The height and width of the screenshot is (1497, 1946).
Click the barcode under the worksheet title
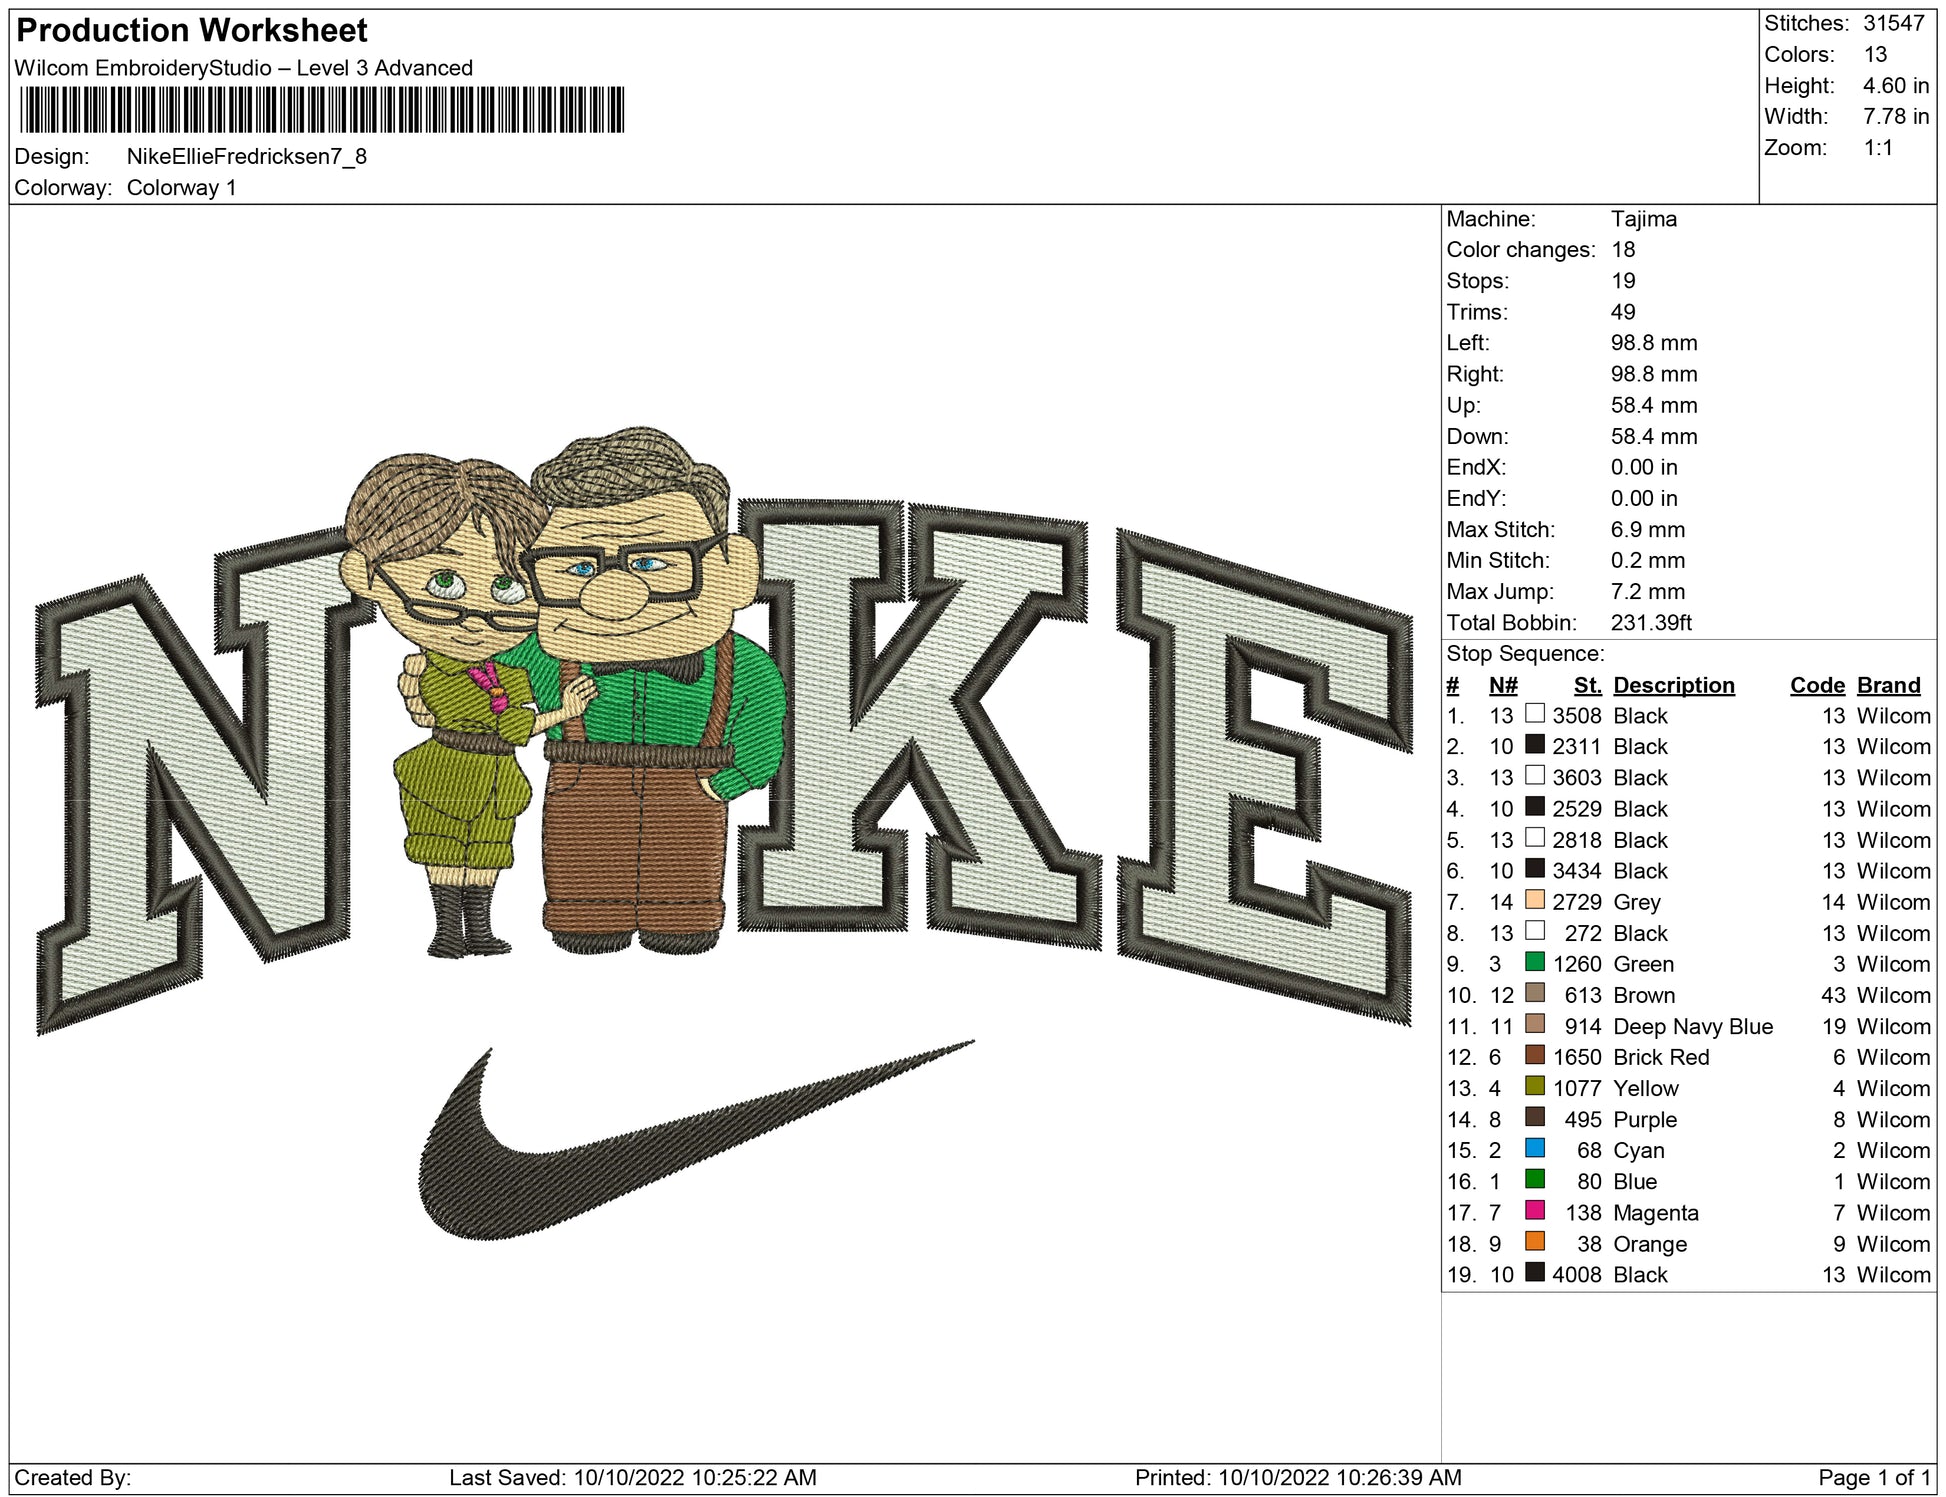point(321,110)
